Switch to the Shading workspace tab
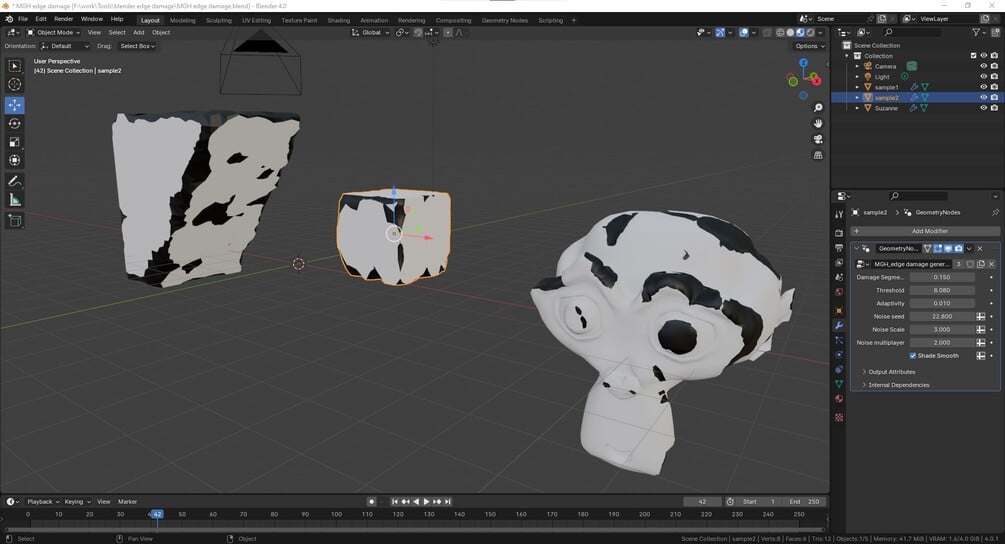This screenshot has width=1005, height=544. [338, 21]
